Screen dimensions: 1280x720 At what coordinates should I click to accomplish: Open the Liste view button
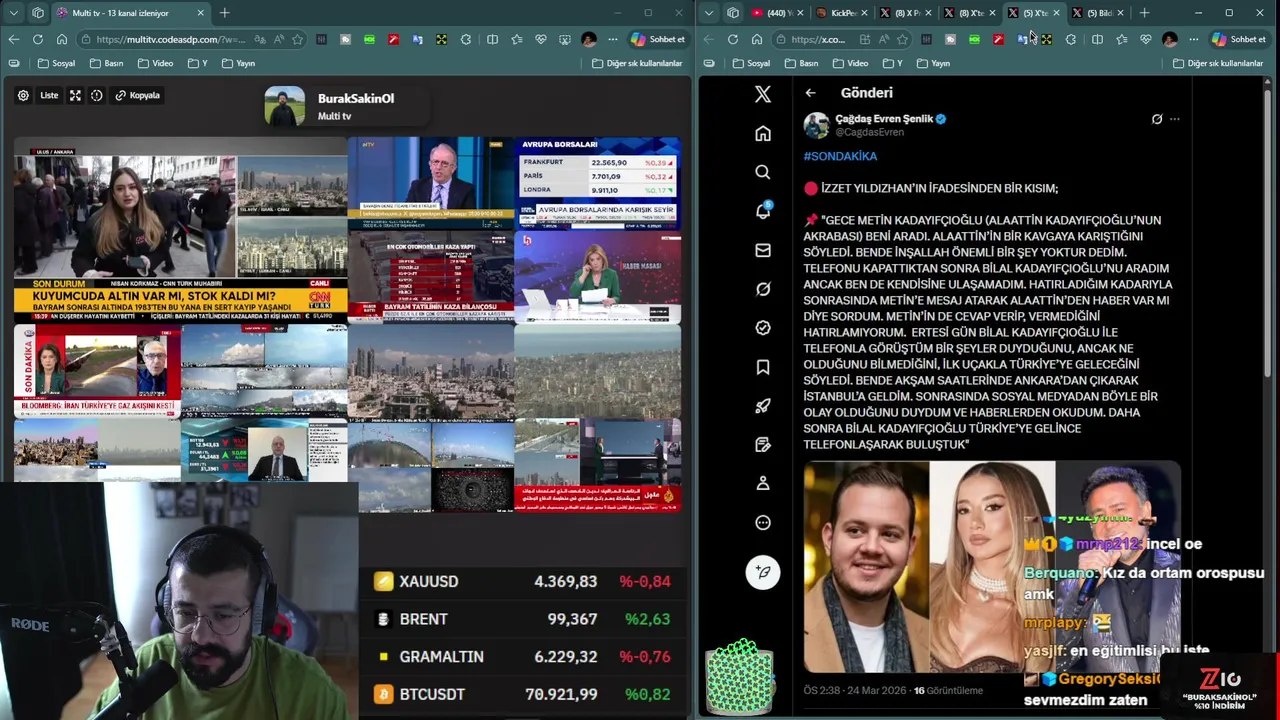[x=49, y=95]
